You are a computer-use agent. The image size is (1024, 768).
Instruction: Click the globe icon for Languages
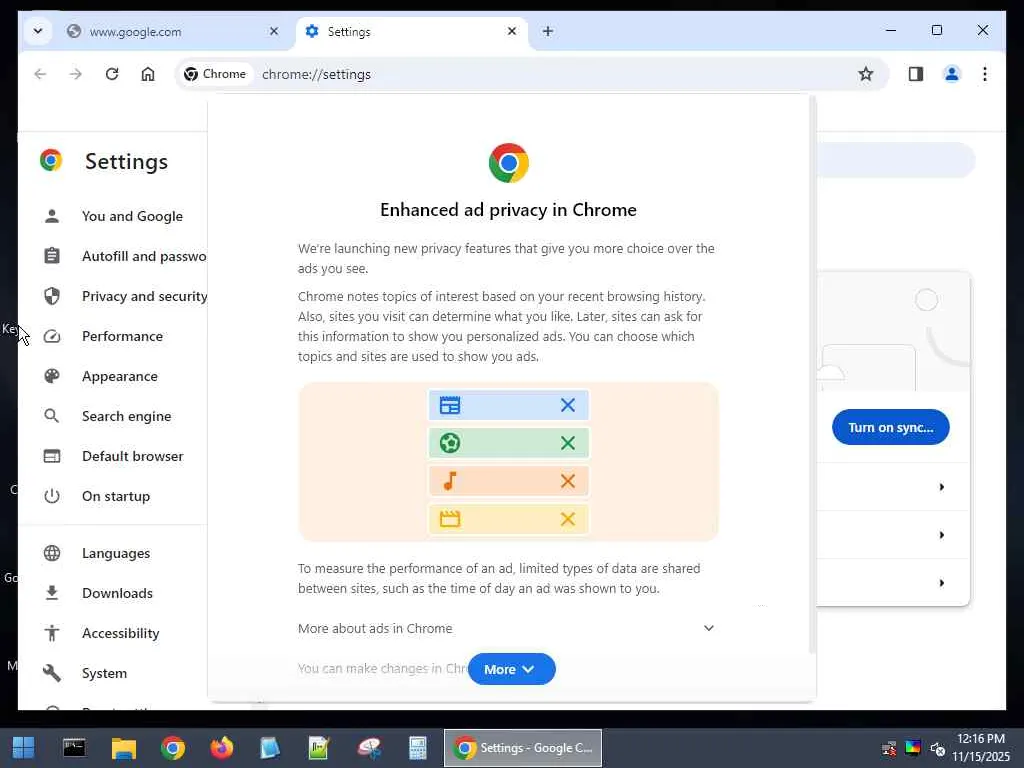pyautogui.click(x=52, y=553)
